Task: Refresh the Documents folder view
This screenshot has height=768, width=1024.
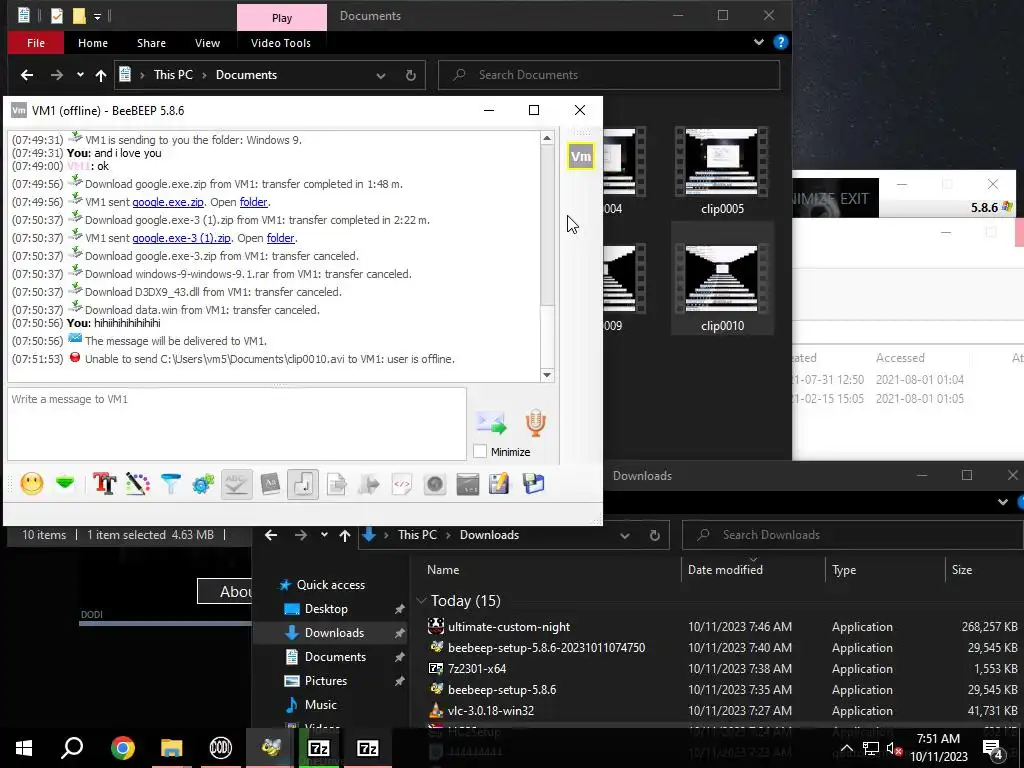Action: click(x=411, y=75)
